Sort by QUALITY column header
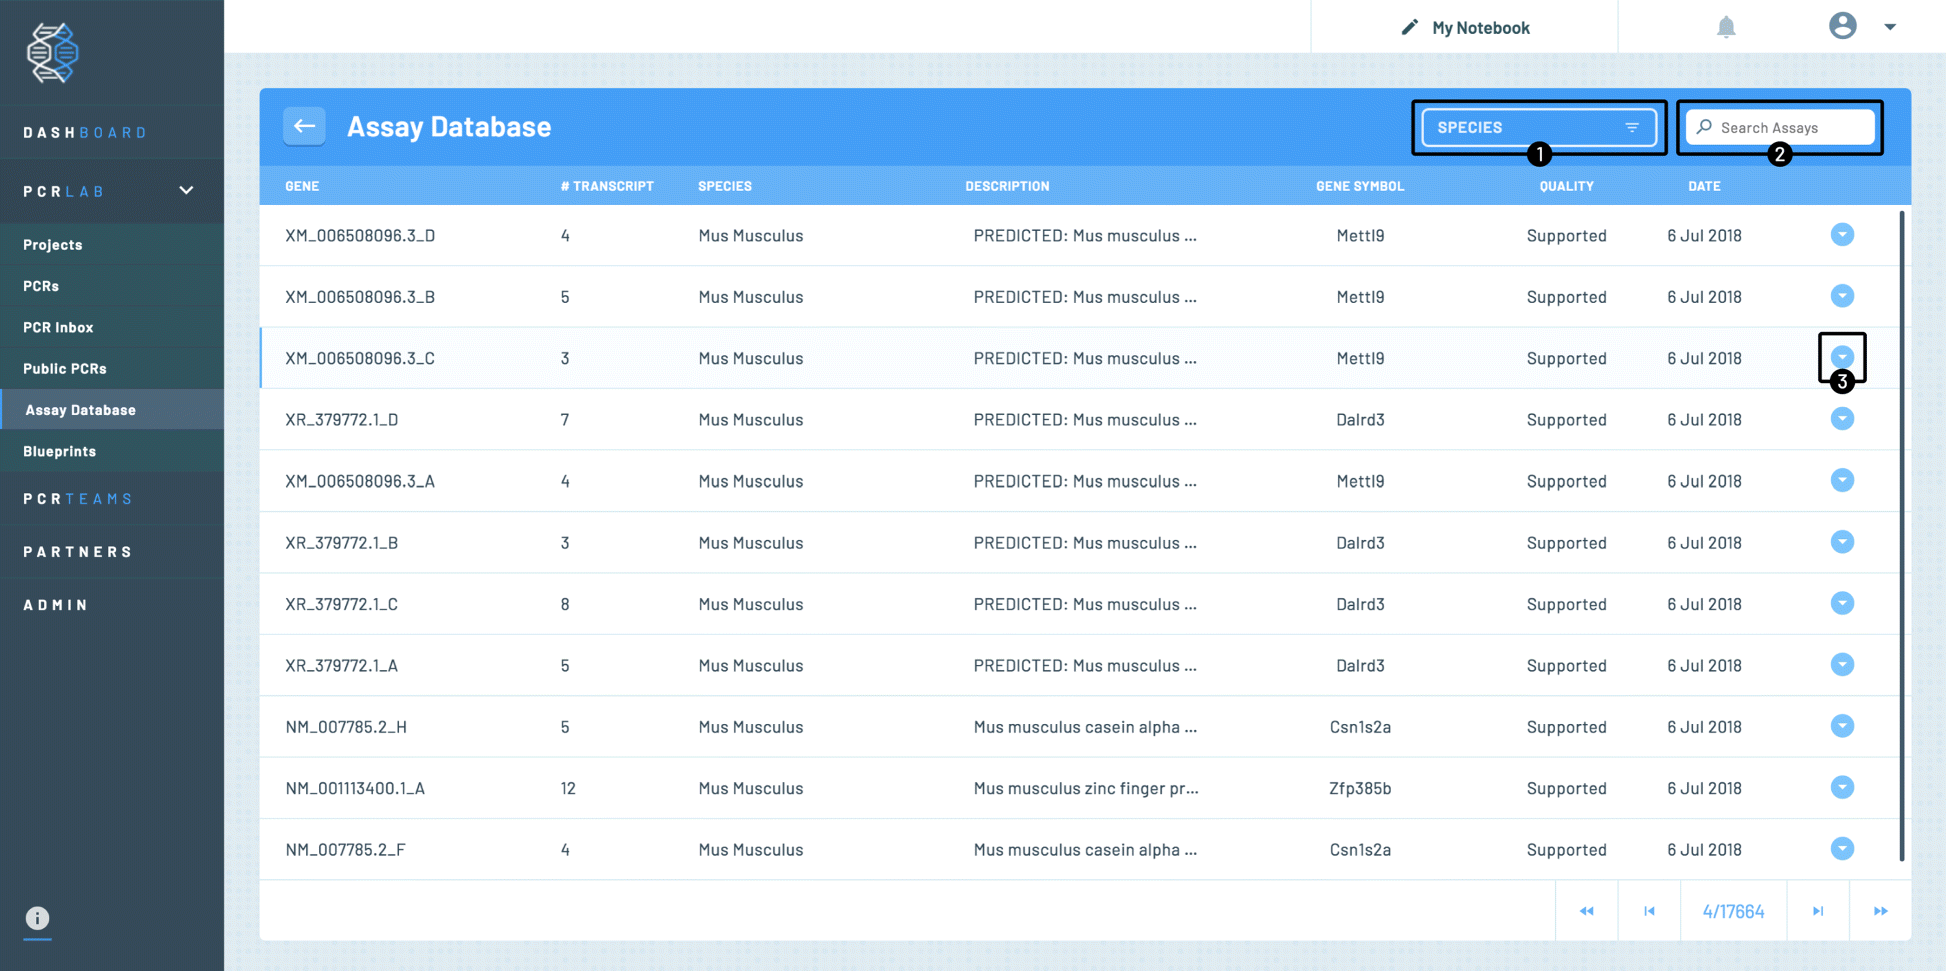The image size is (1946, 971). click(x=1566, y=186)
